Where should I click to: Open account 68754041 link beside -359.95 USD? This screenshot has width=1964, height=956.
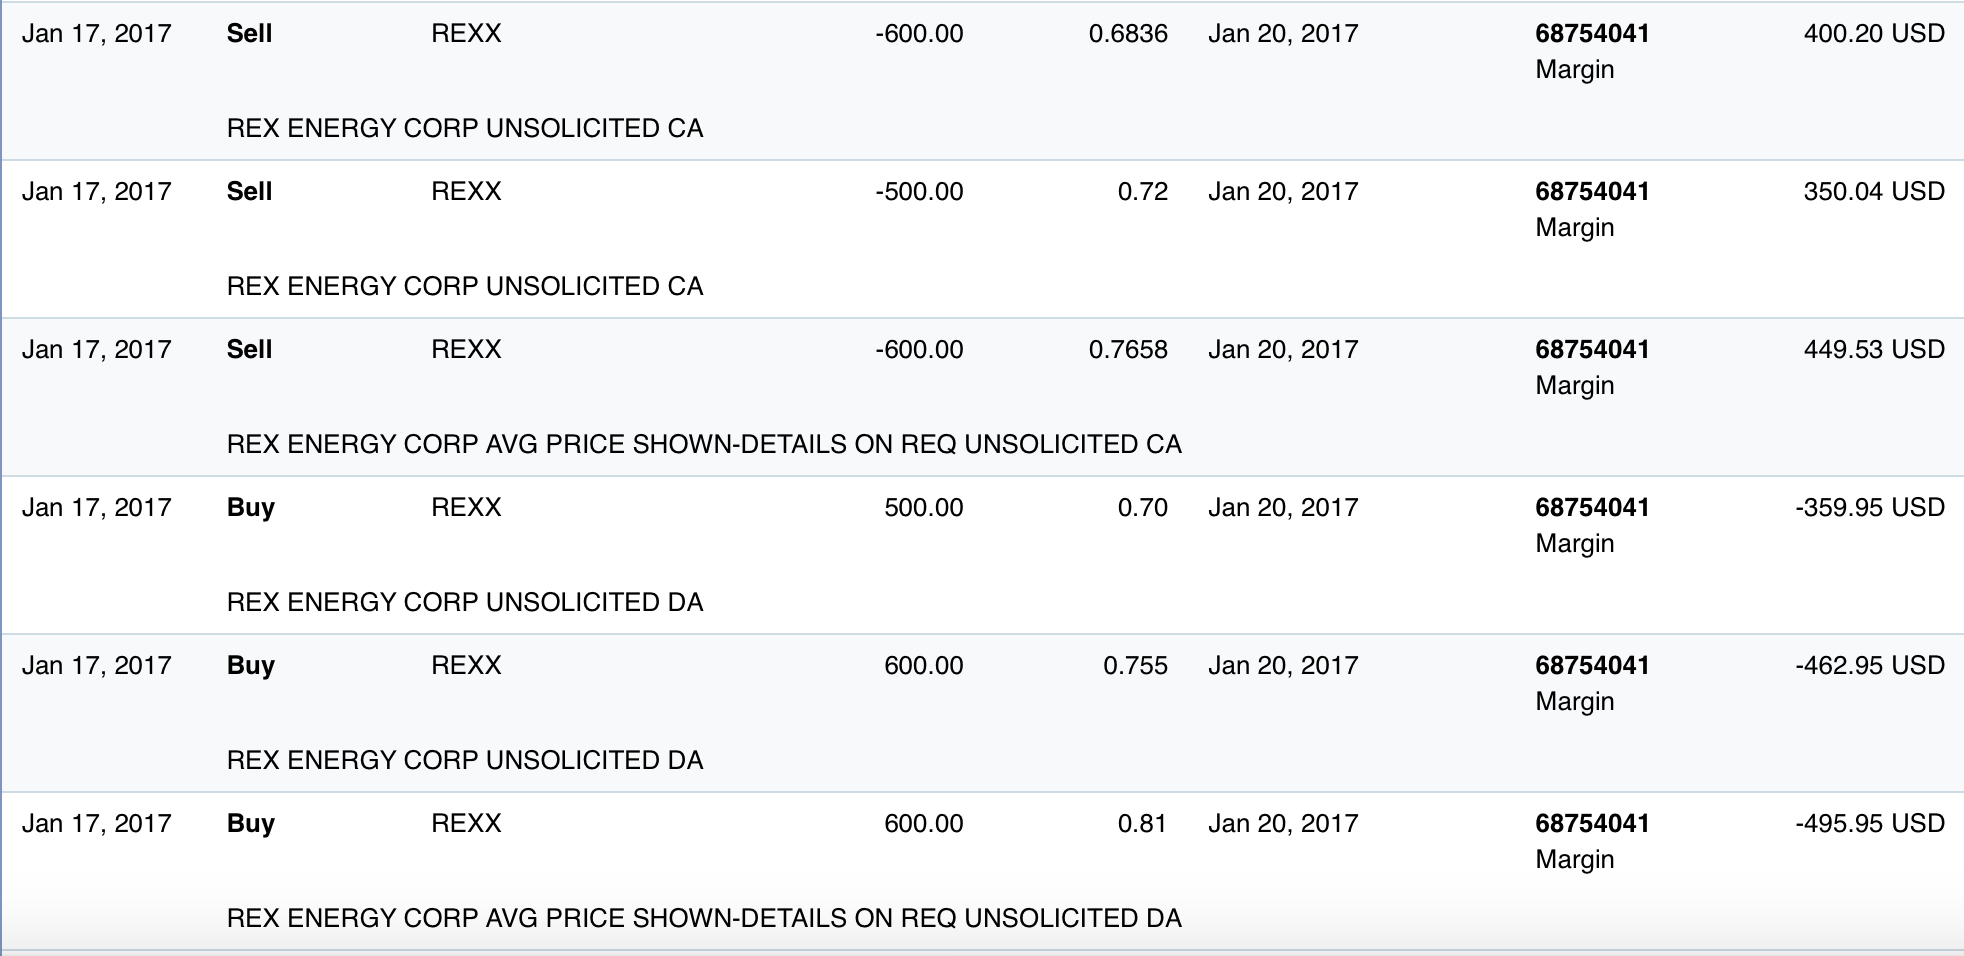[x=1592, y=508]
